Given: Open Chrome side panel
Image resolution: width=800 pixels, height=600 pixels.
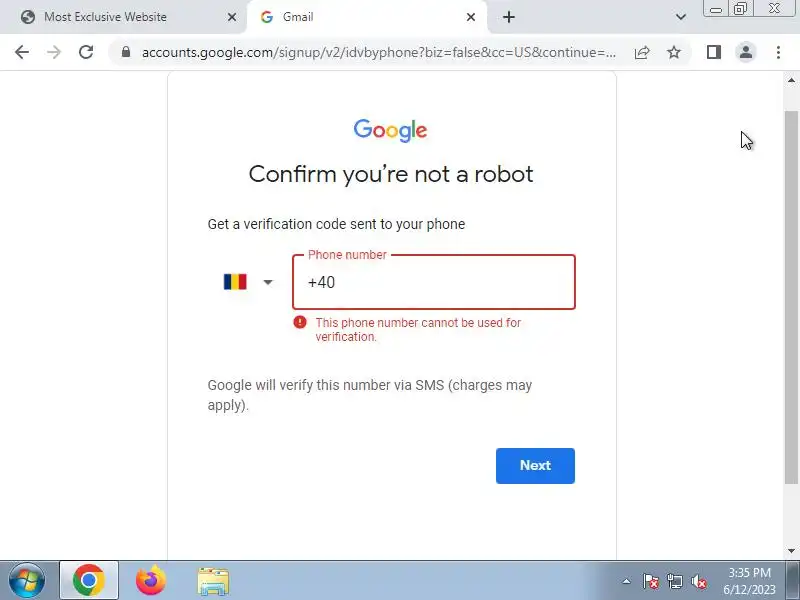Looking at the screenshot, I should click(714, 52).
